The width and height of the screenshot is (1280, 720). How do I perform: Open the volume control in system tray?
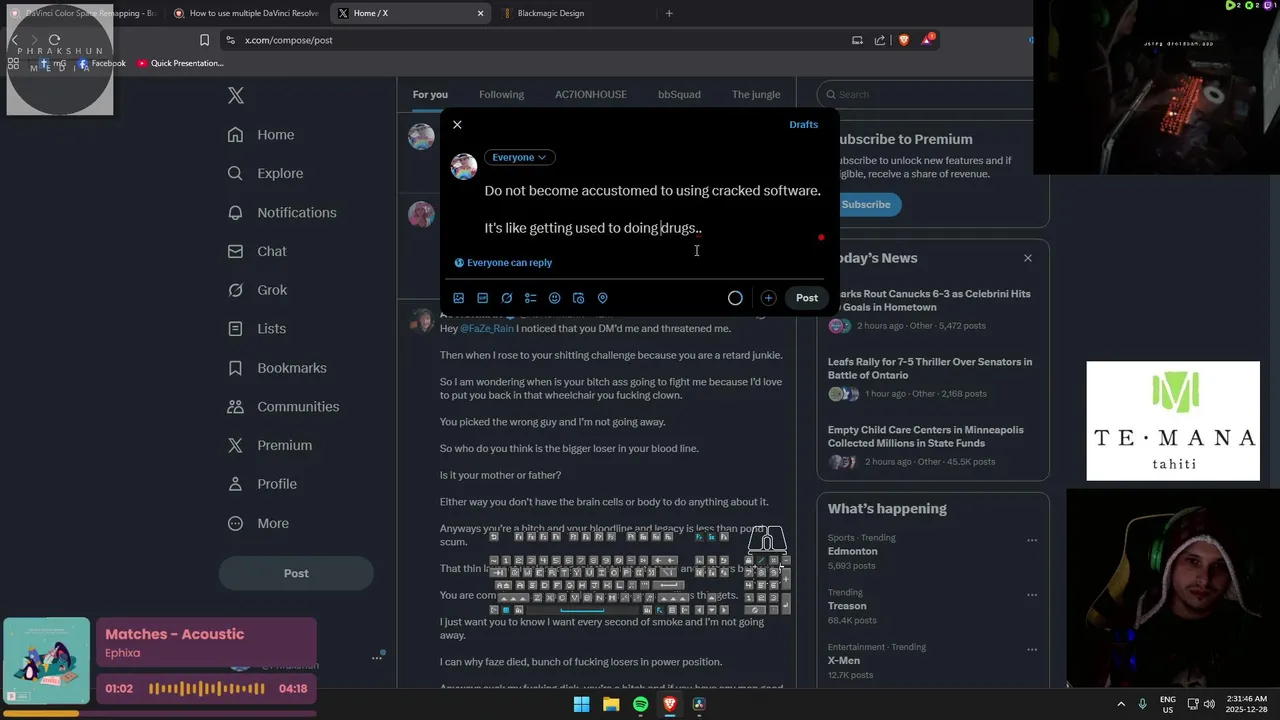pyautogui.click(x=1209, y=704)
